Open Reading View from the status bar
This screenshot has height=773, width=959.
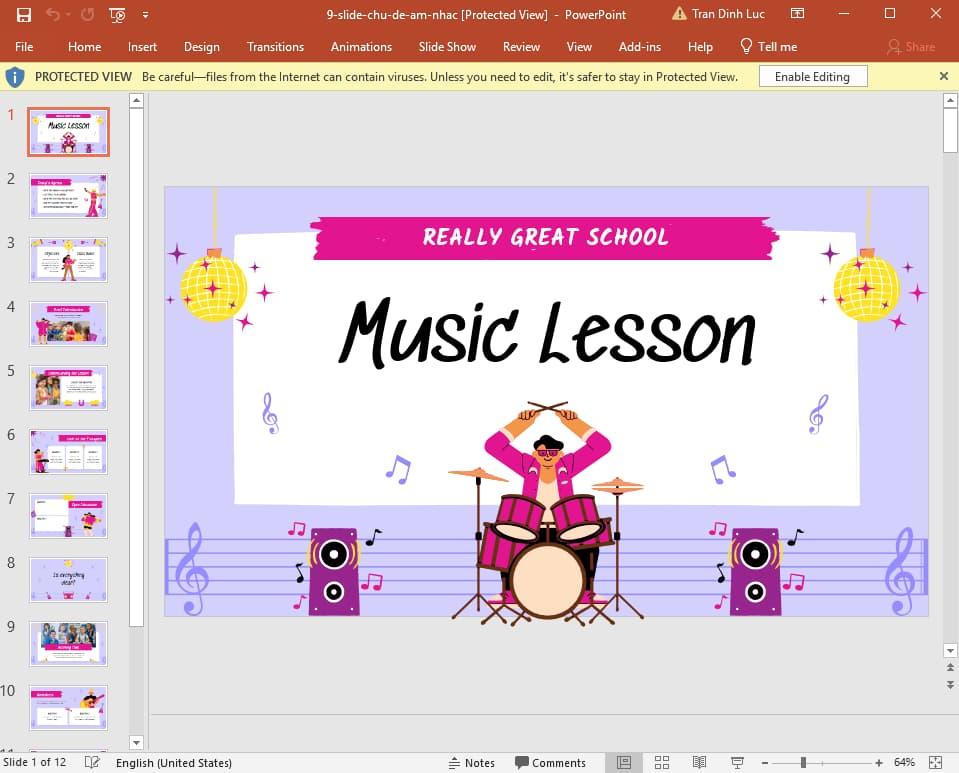click(699, 763)
